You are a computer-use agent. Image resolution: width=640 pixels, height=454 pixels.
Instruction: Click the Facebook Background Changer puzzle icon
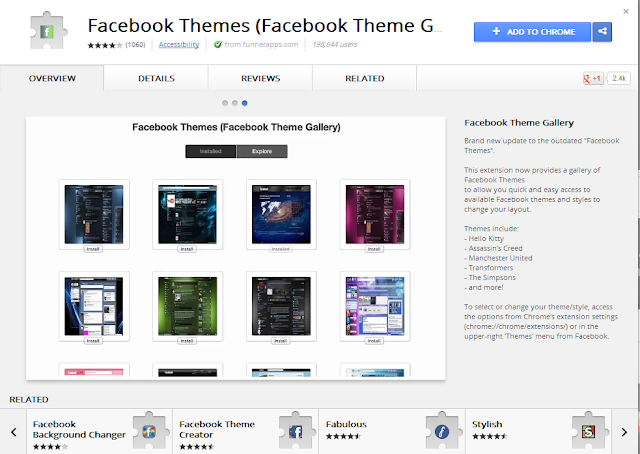click(149, 431)
